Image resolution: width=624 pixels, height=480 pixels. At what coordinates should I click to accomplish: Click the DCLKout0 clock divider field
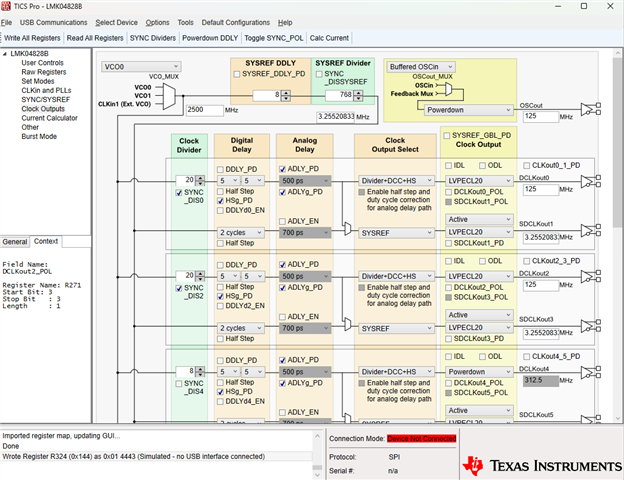point(185,180)
